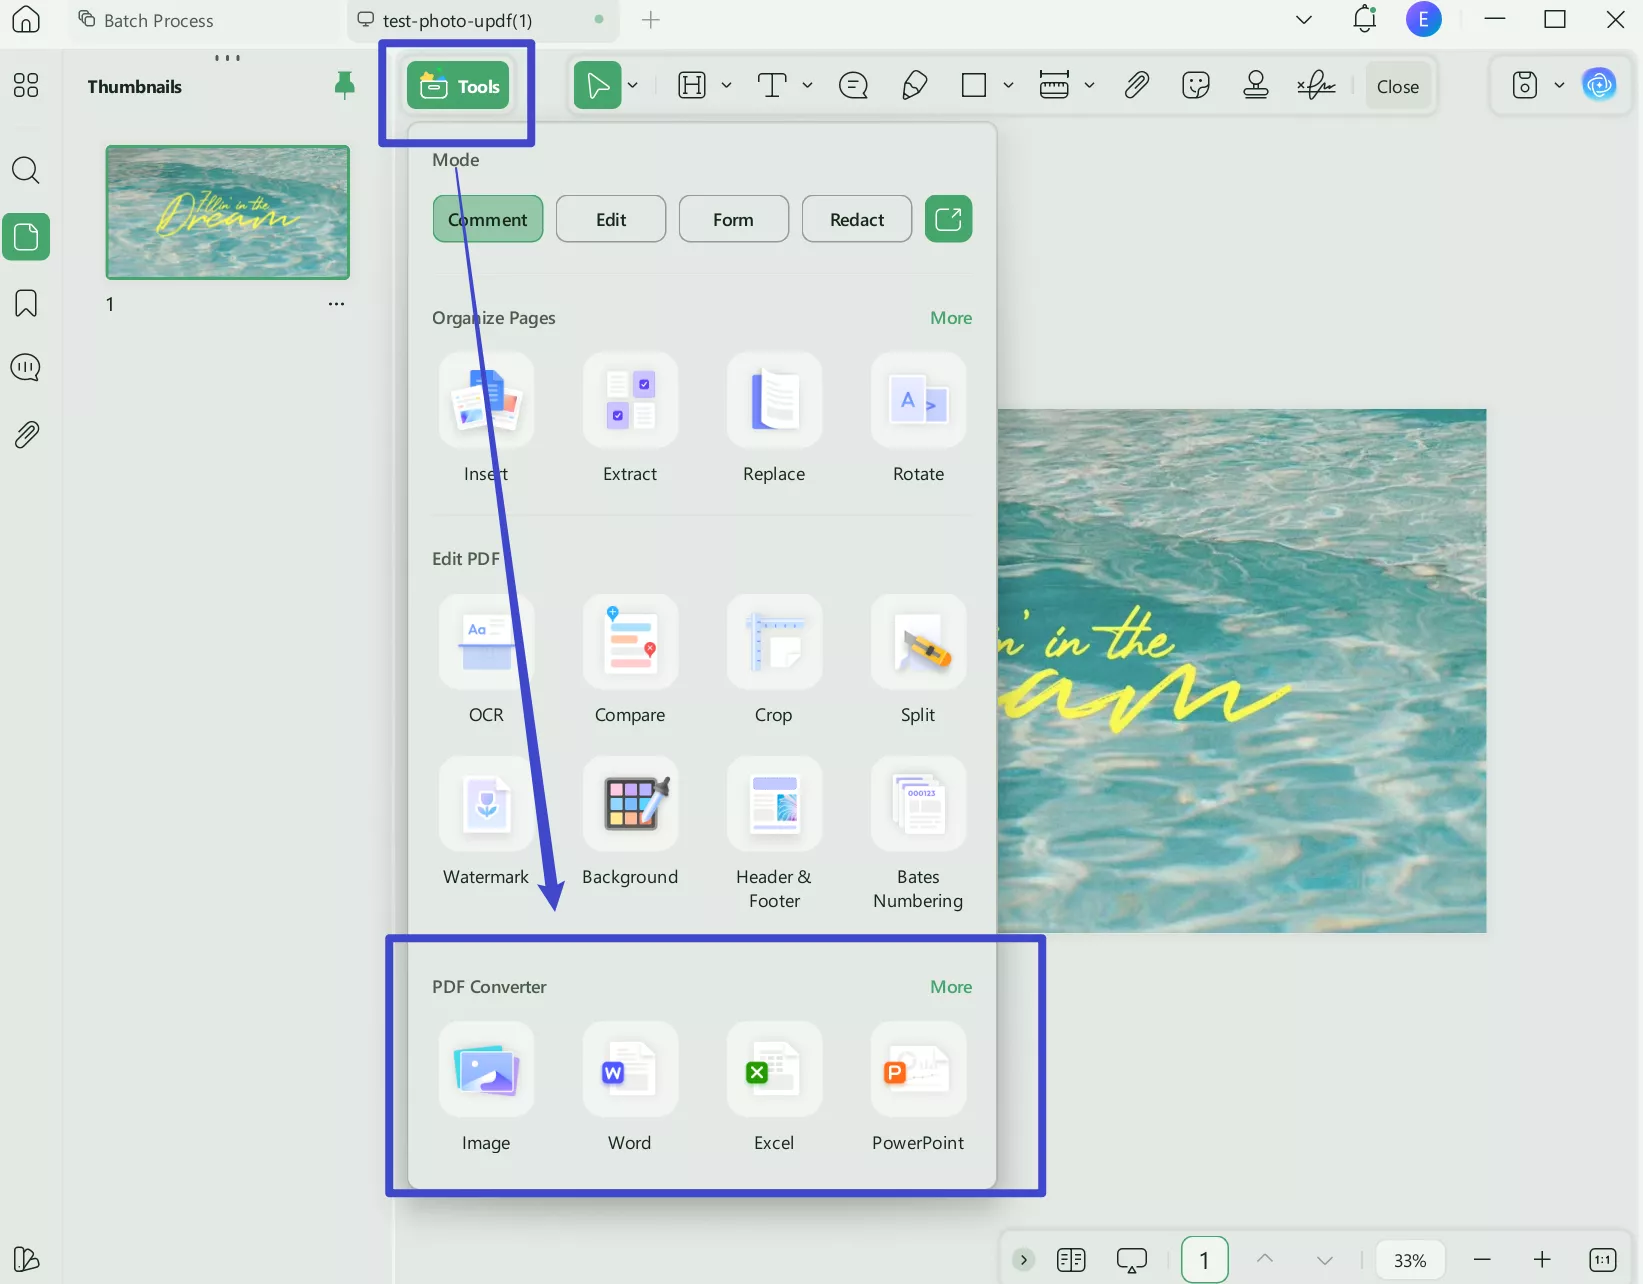Convert PDF to Word
Image resolution: width=1643 pixels, height=1284 pixels.
coord(630,1069)
